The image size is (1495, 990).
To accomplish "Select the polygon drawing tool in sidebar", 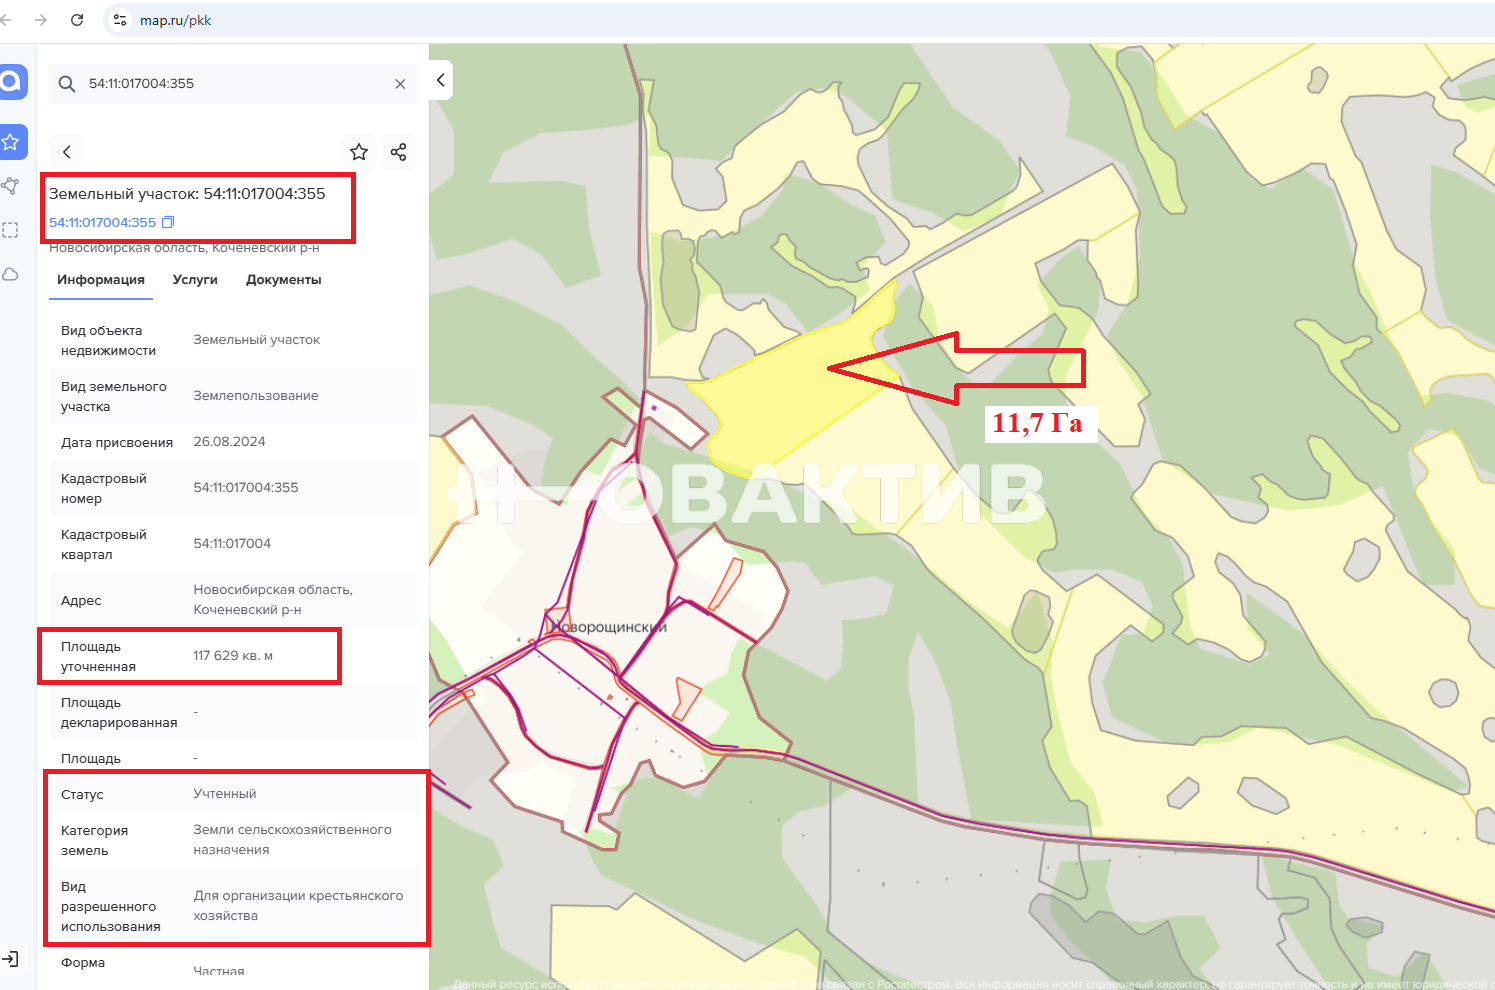I will coord(11,186).
